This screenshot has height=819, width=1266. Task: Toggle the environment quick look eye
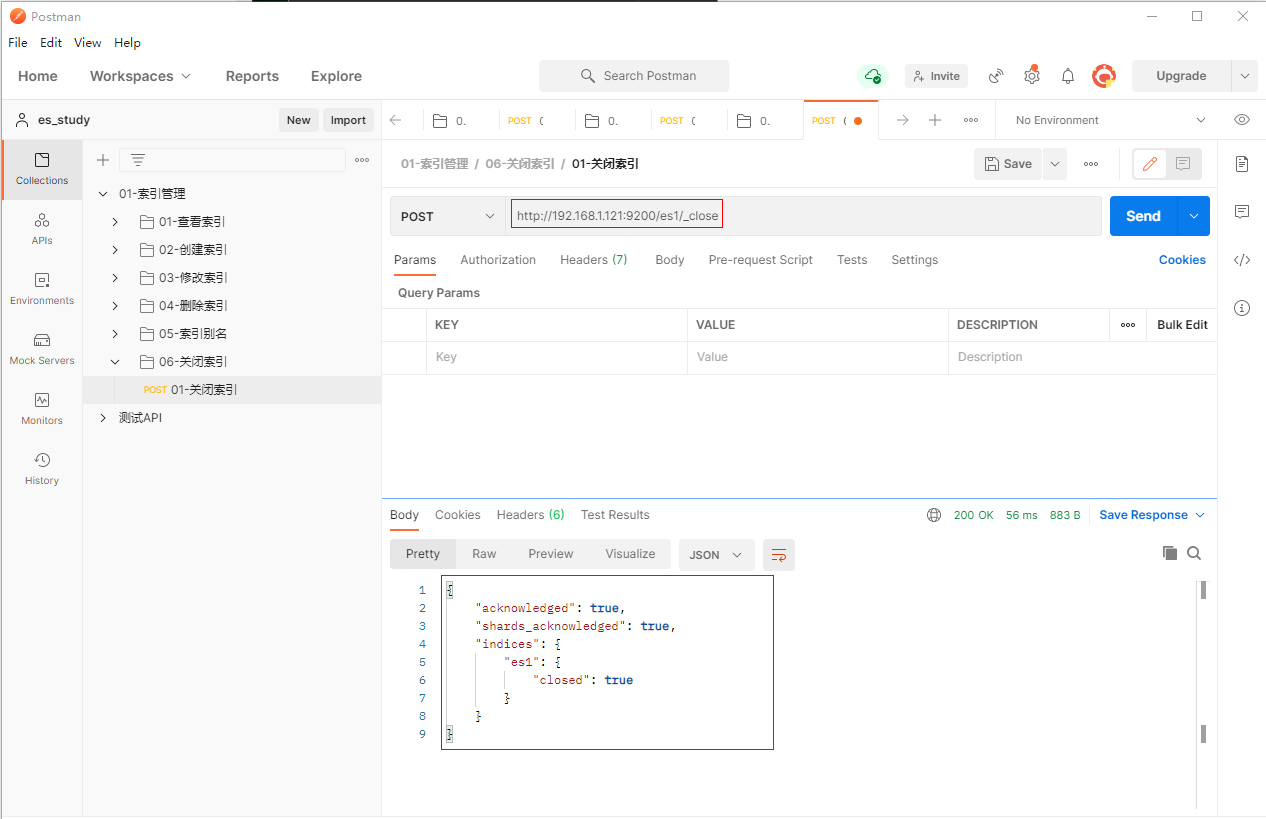click(x=1242, y=120)
